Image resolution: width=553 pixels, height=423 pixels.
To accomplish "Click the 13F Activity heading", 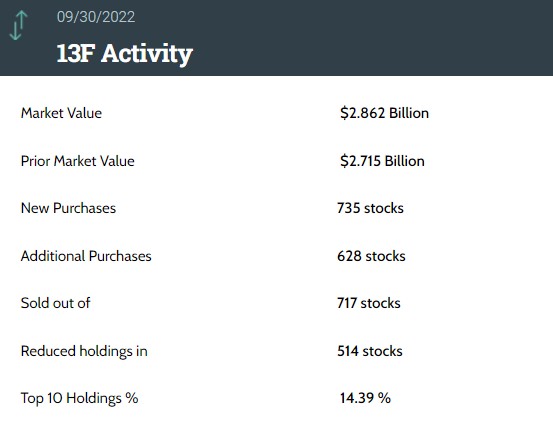I will pyautogui.click(x=124, y=54).
